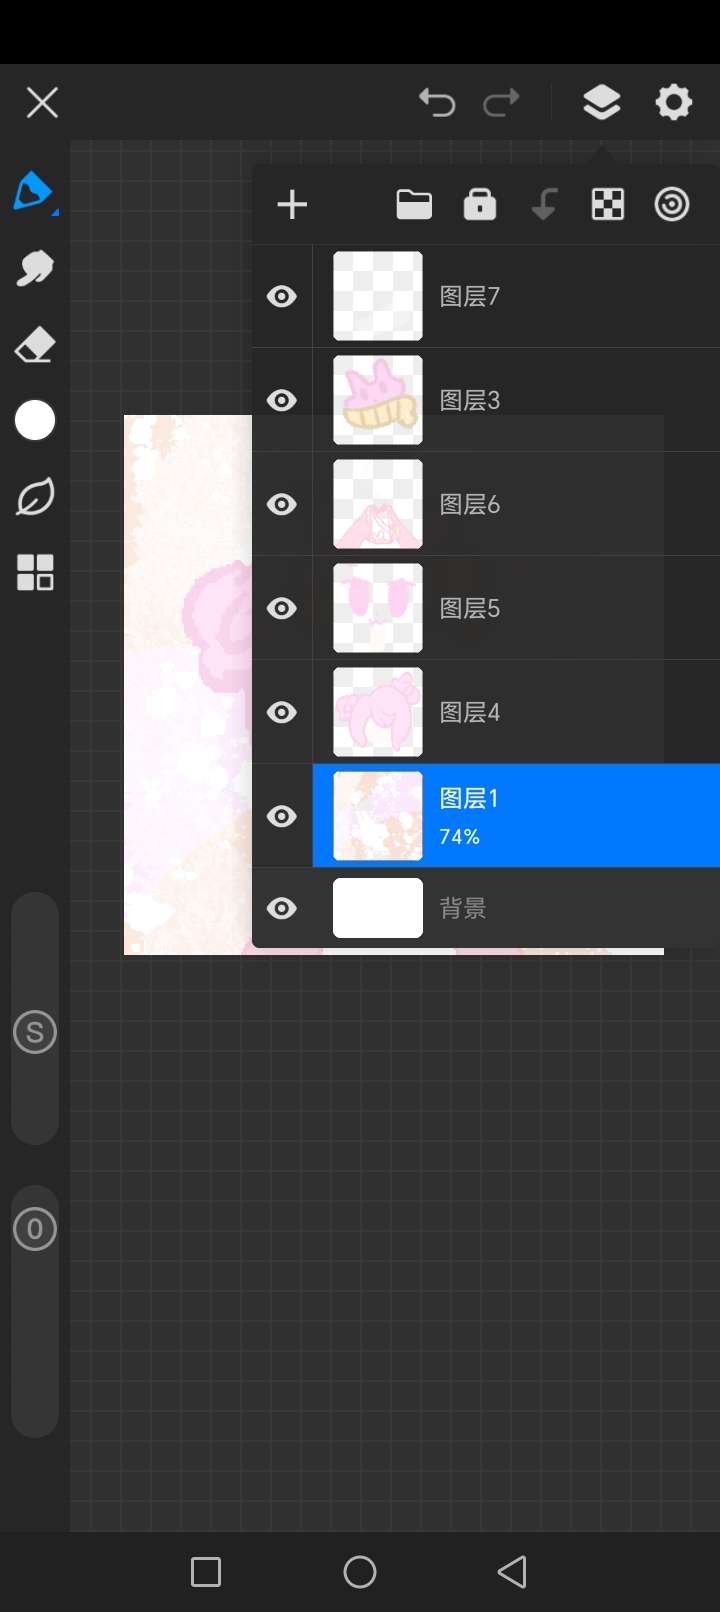Hide layer 图层4 with the eye icon
Screen dimensions: 720x1612
click(282, 713)
